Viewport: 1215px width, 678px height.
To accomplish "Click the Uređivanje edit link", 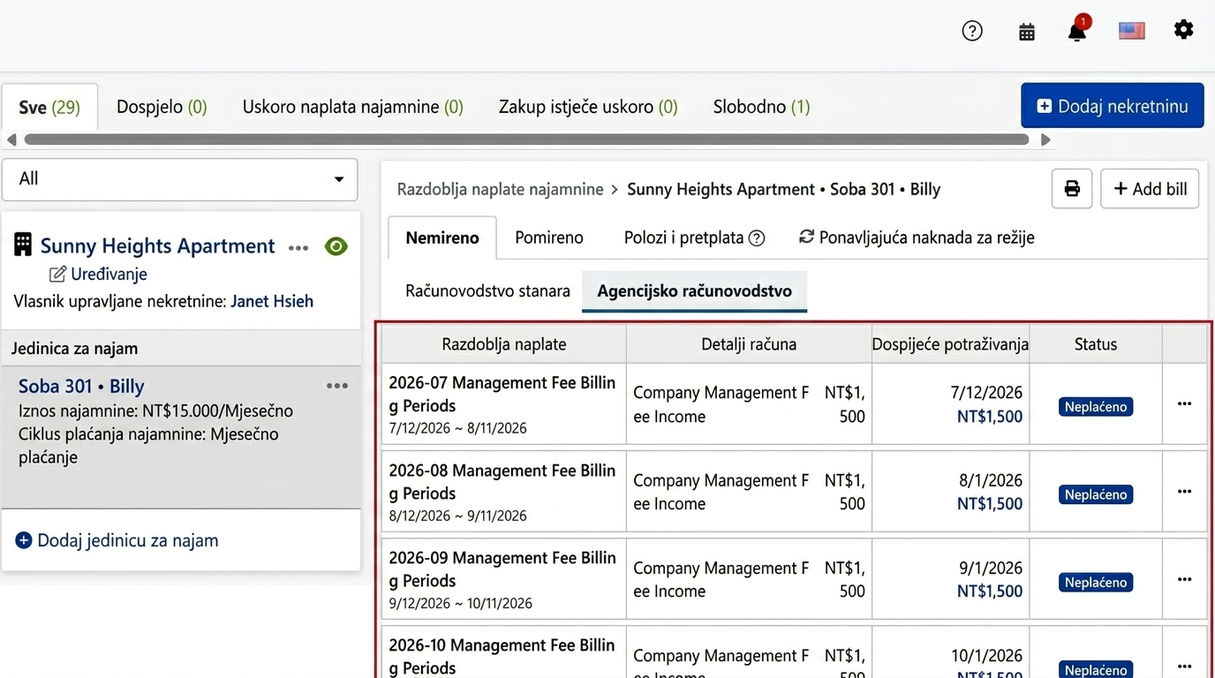I will coord(98,274).
